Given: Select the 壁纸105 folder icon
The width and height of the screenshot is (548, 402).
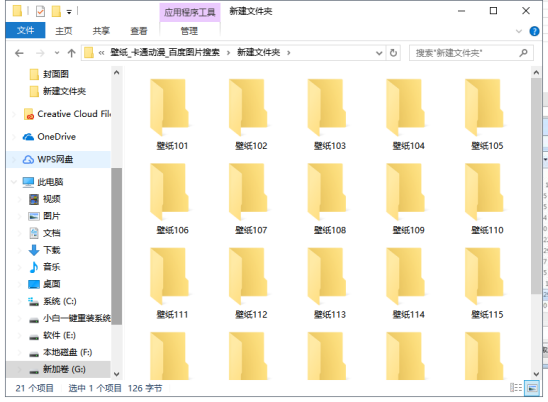Looking at the screenshot, I should (484, 107).
